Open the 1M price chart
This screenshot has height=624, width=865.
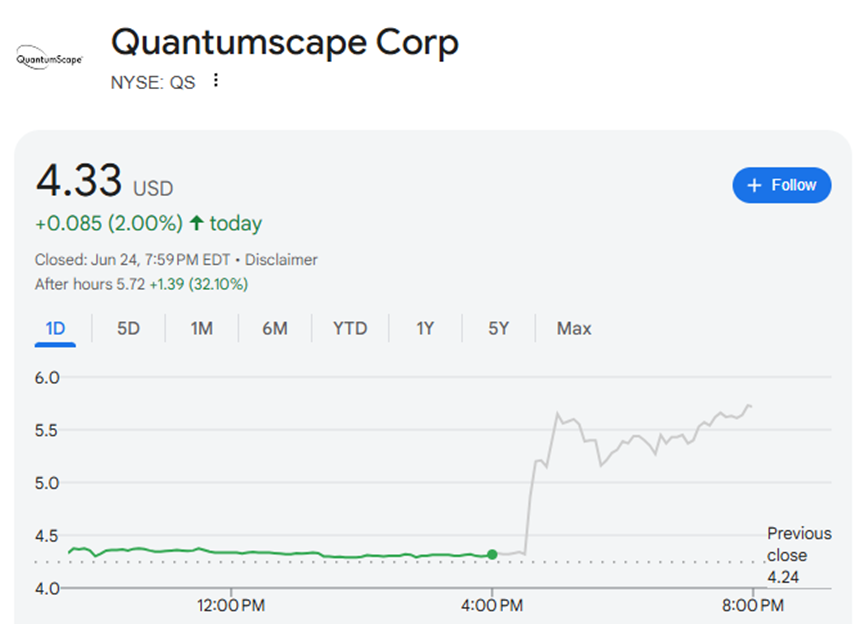pyautogui.click(x=201, y=328)
